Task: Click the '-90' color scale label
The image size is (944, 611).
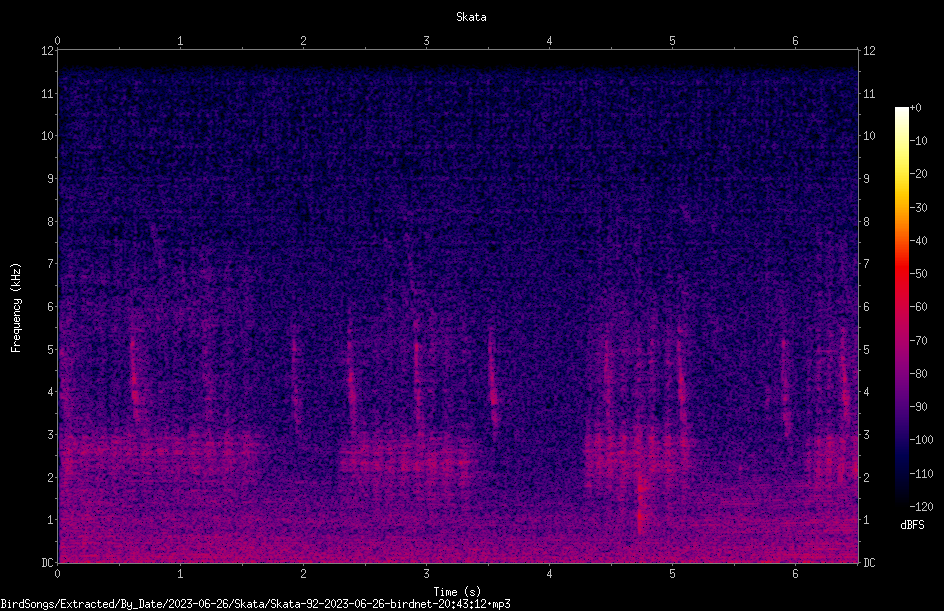Action: point(918,407)
